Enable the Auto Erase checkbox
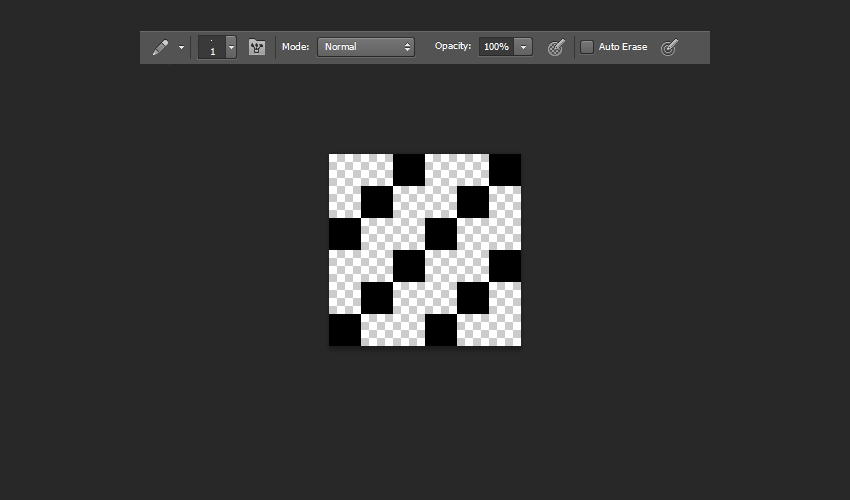This screenshot has width=850, height=500. tap(587, 47)
